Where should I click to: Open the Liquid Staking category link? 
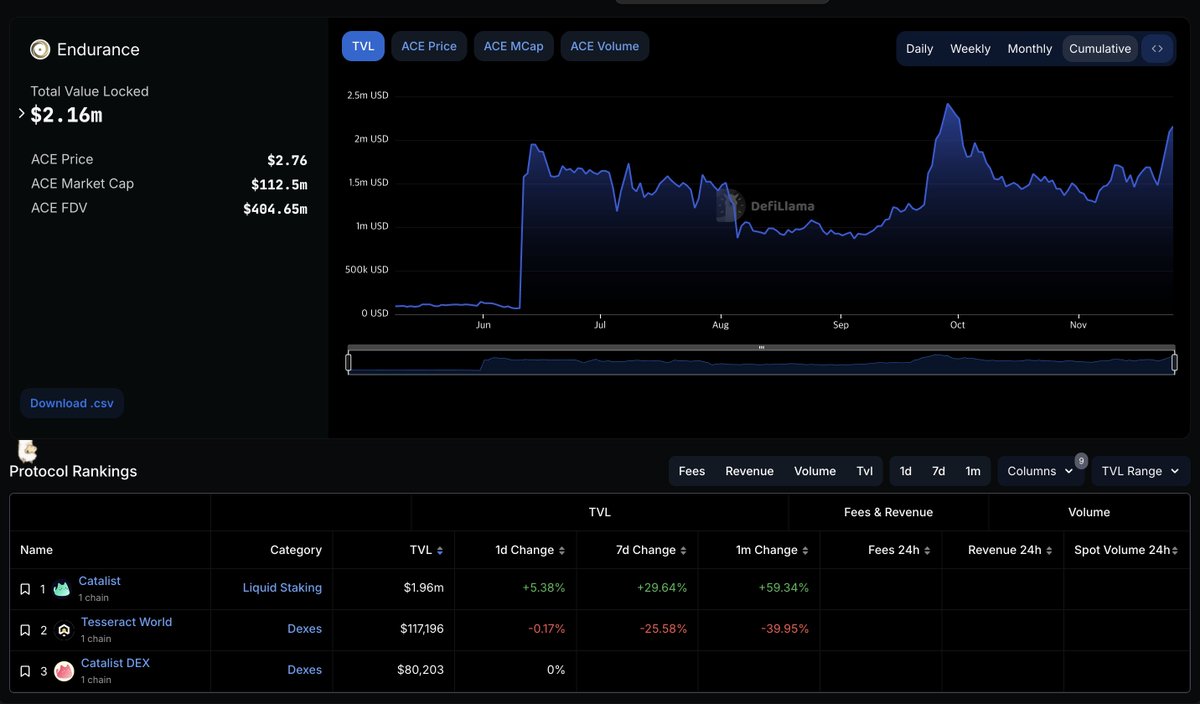[x=282, y=588]
